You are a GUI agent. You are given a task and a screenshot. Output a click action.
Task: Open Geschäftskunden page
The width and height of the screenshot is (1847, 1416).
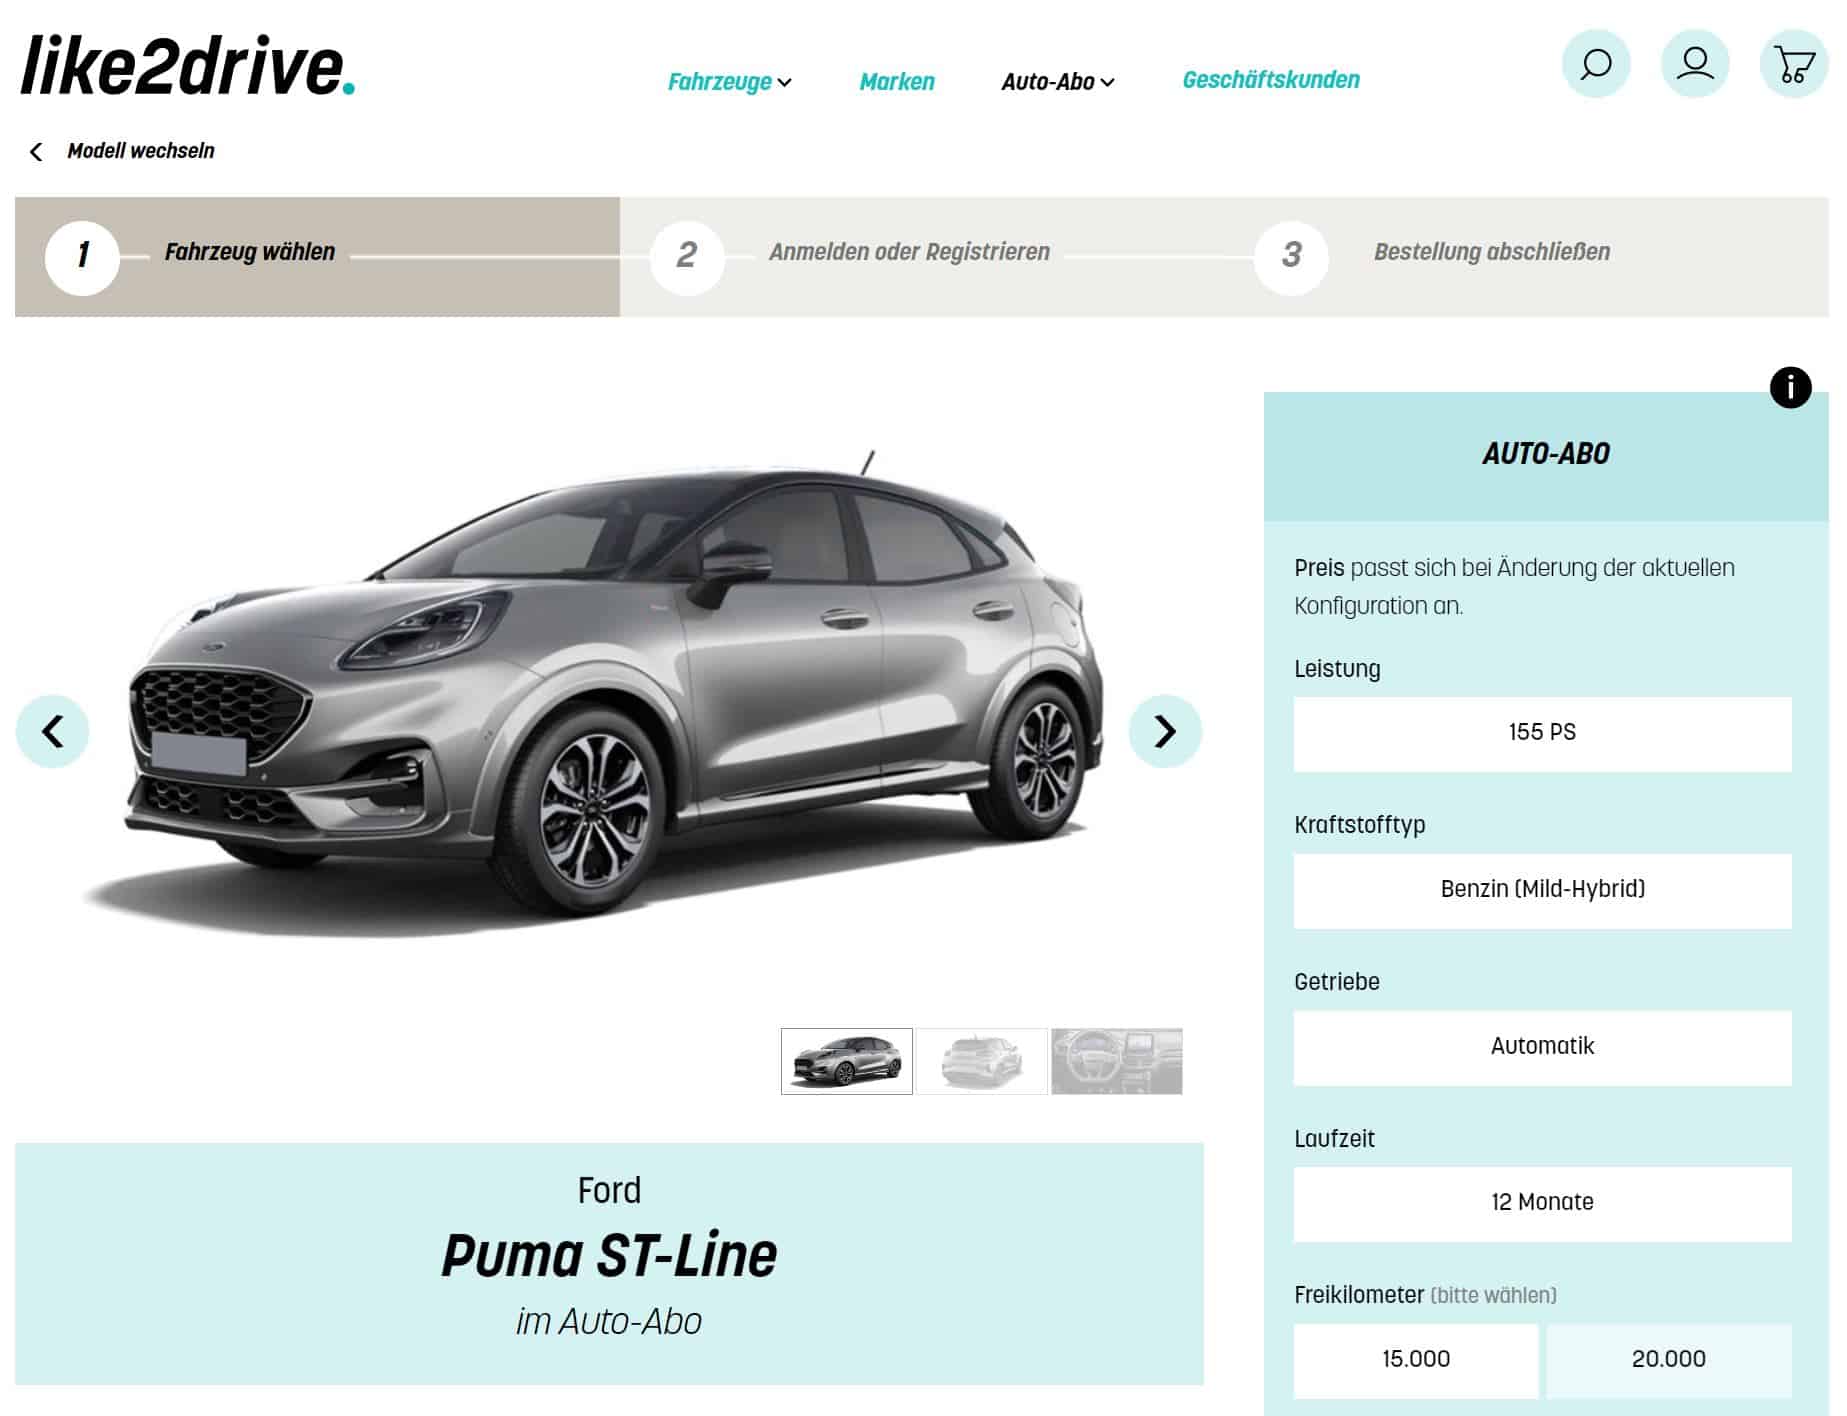point(1271,80)
